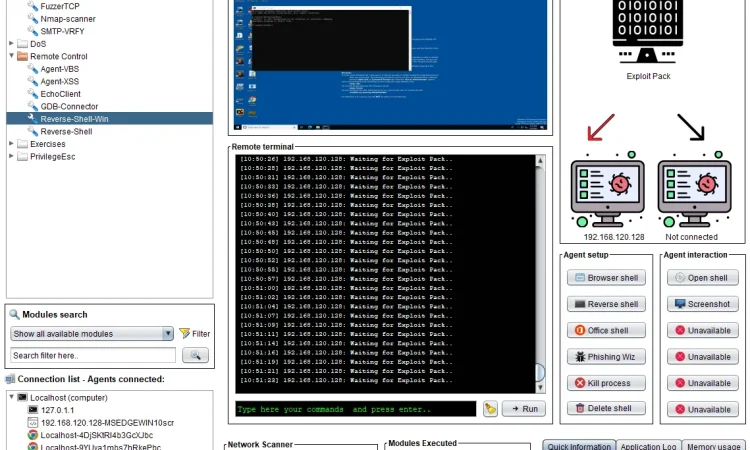Collapse the Remote Control folder

coord(10,57)
